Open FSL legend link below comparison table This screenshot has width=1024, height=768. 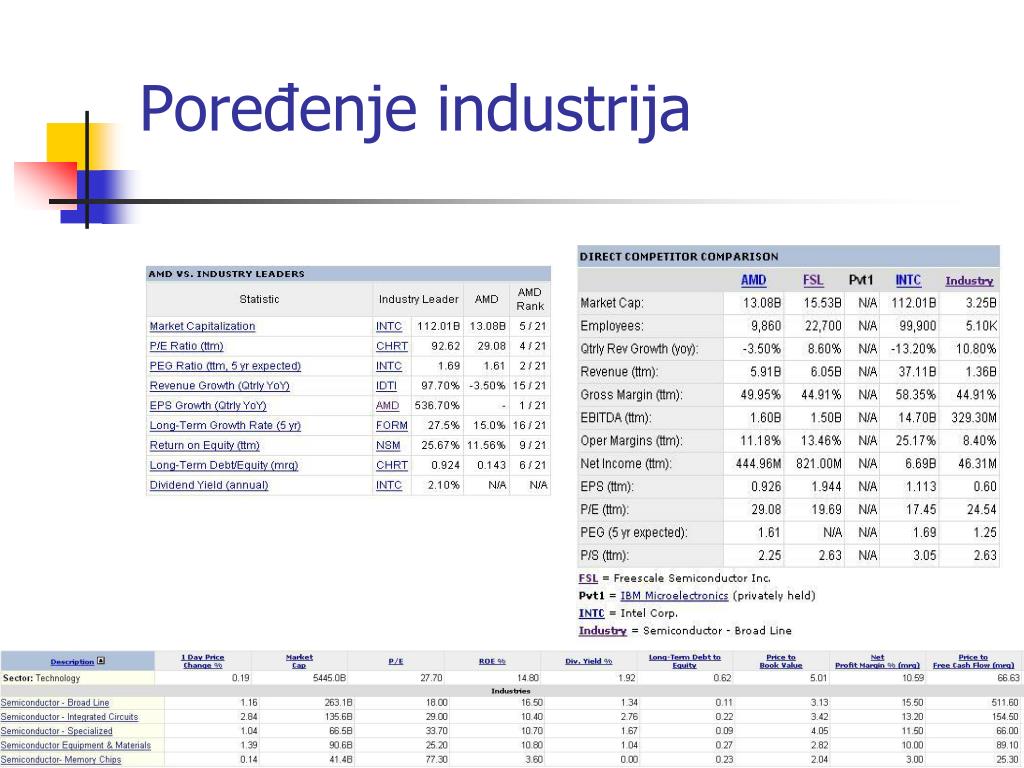tap(588, 578)
